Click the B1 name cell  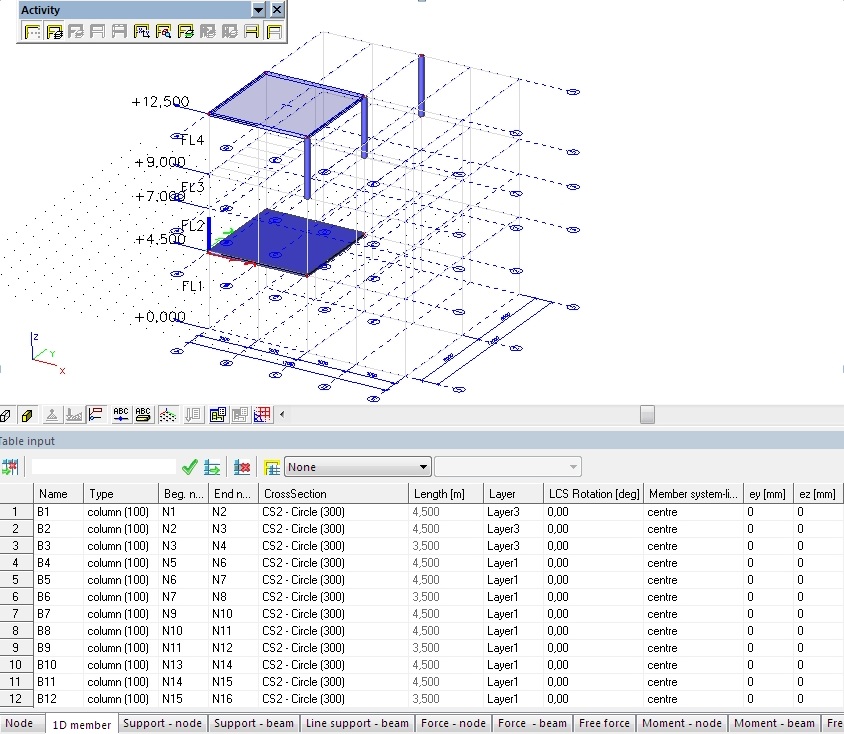click(x=58, y=512)
